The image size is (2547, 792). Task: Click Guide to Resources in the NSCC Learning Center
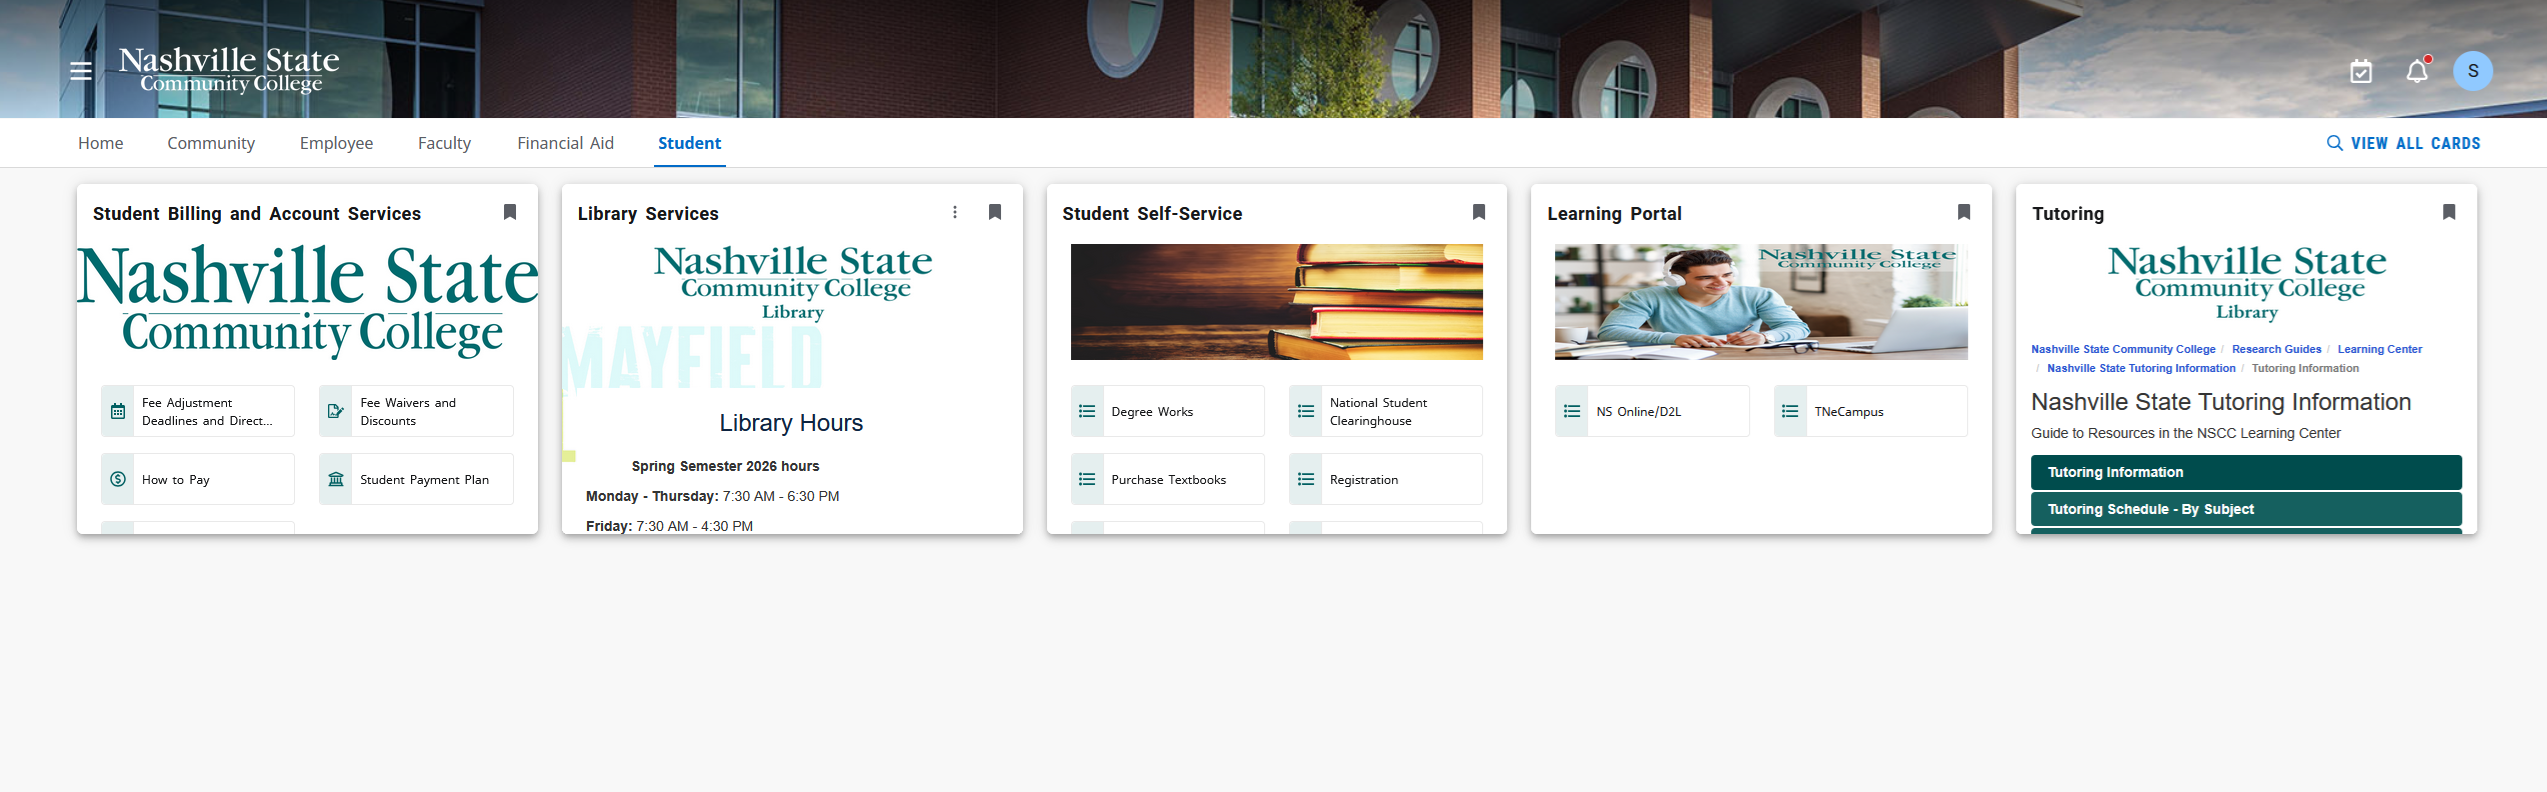pyautogui.click(x=2186, y=433)
